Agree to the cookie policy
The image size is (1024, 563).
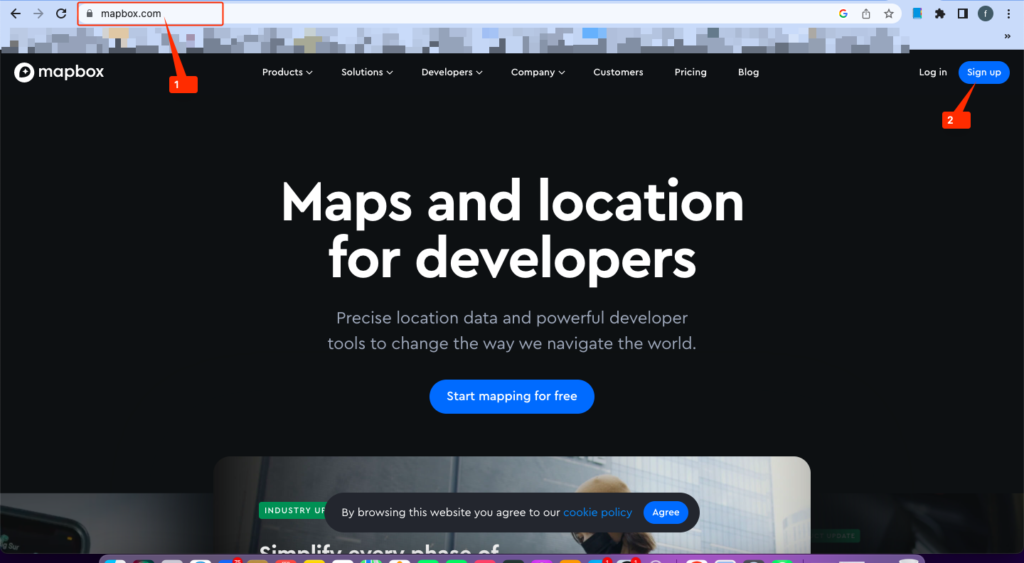pos(665,513)
